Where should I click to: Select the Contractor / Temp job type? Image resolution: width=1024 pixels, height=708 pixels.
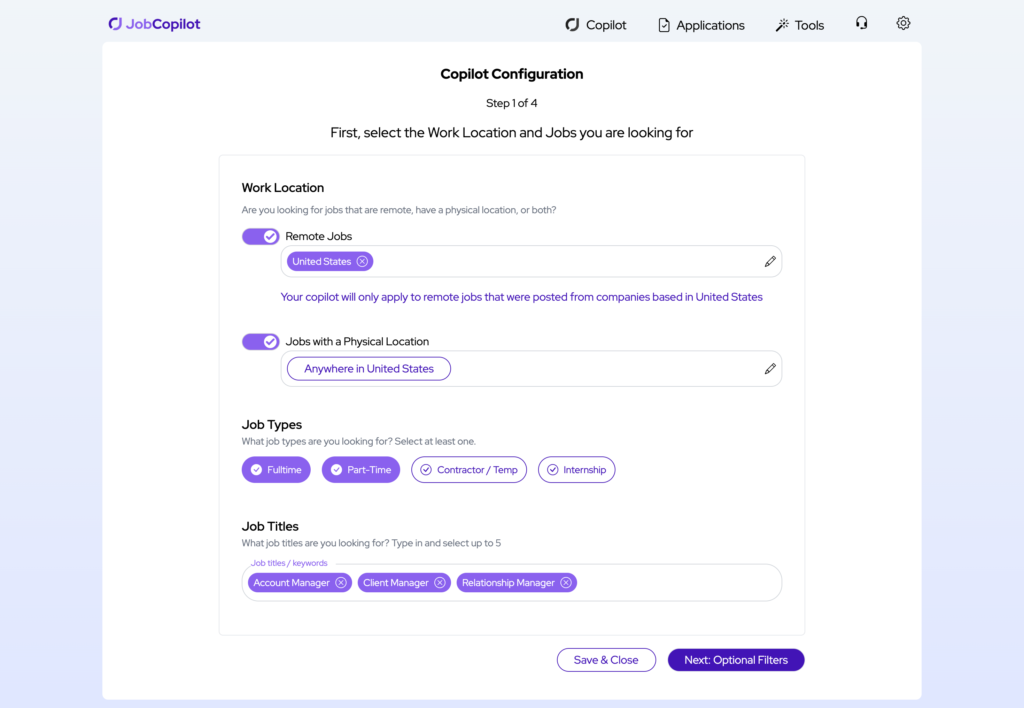click(x=468, y=470)
